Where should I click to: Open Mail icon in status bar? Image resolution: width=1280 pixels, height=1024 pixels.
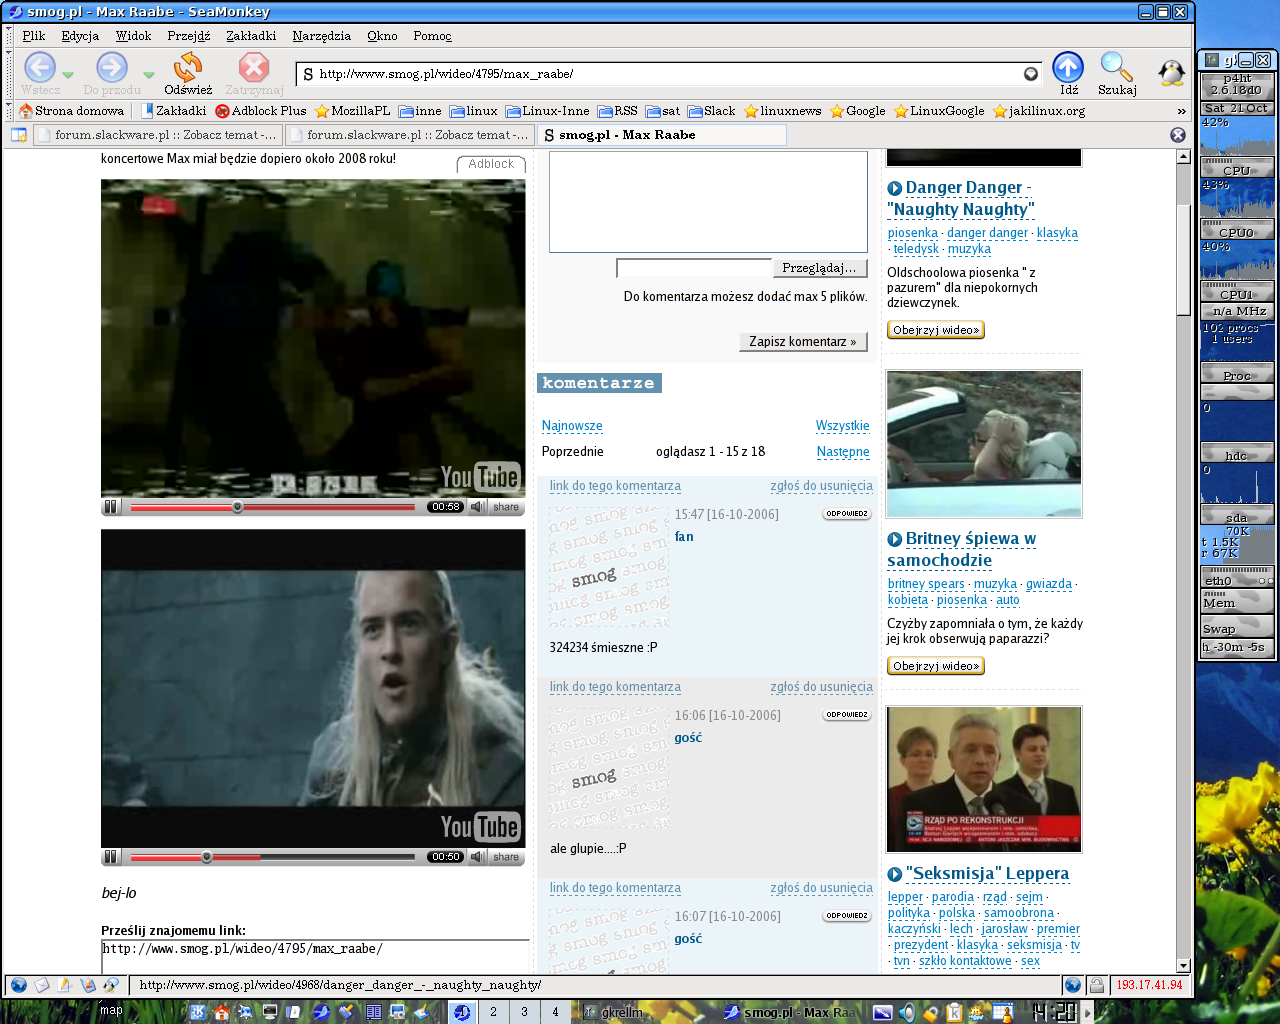42,985
